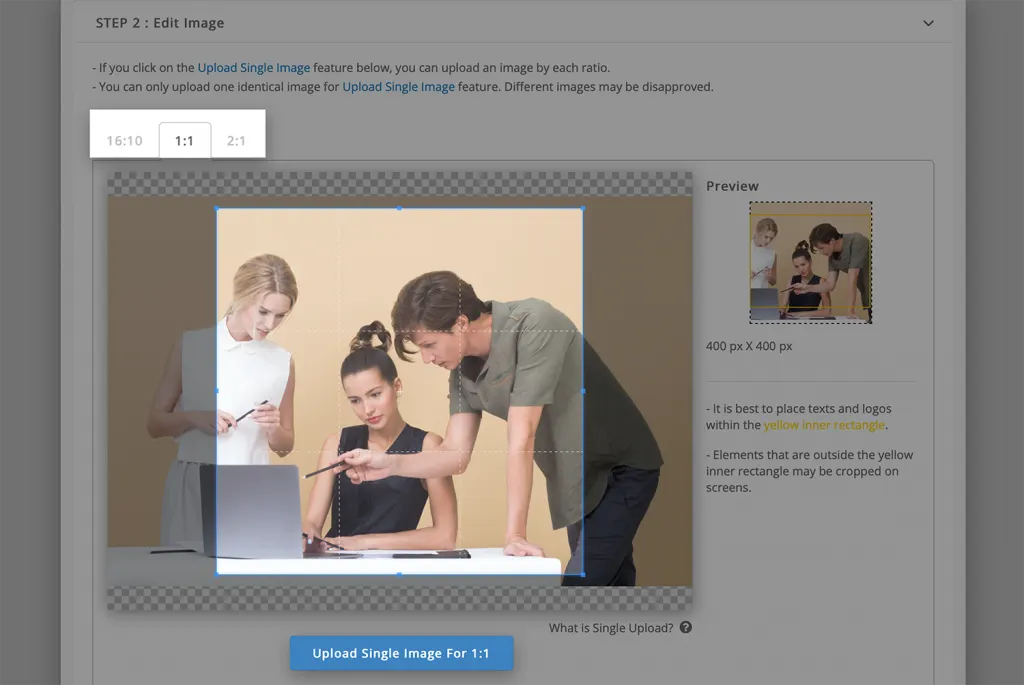Click the bottom-left crop corner handle
Image resolution: width=1024 pixels, height=685 pixels.
(x=217, y=574)
